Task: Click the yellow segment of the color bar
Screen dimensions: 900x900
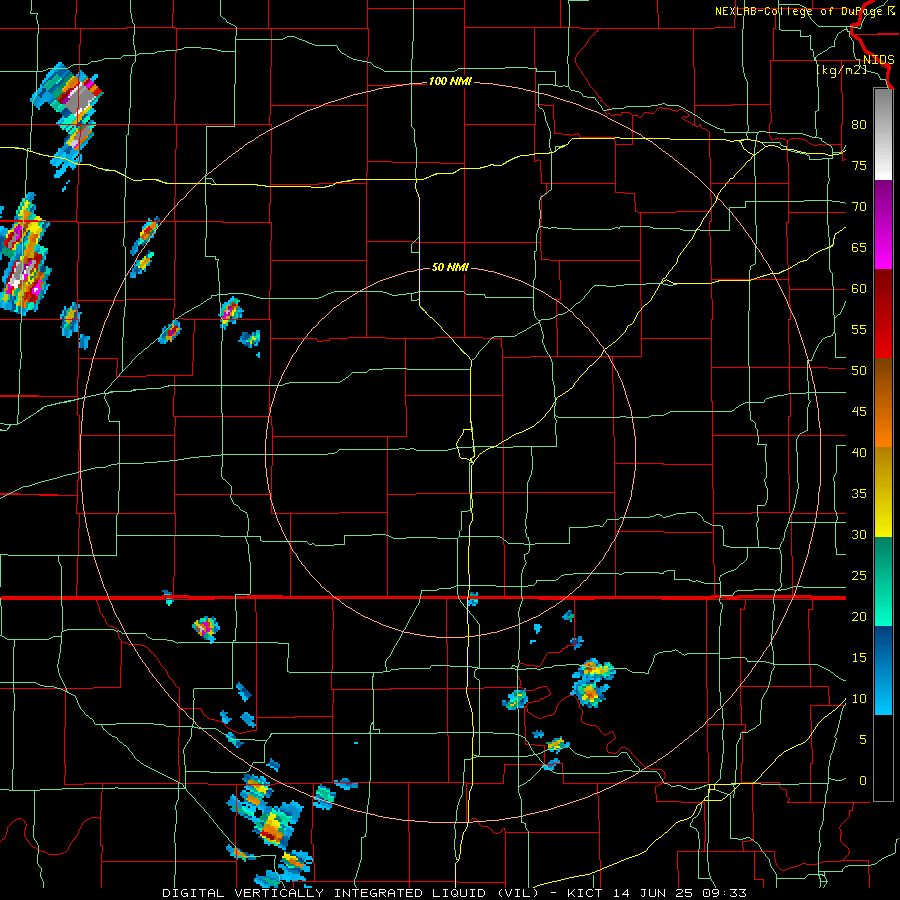Action: click(x=883, y=492)
